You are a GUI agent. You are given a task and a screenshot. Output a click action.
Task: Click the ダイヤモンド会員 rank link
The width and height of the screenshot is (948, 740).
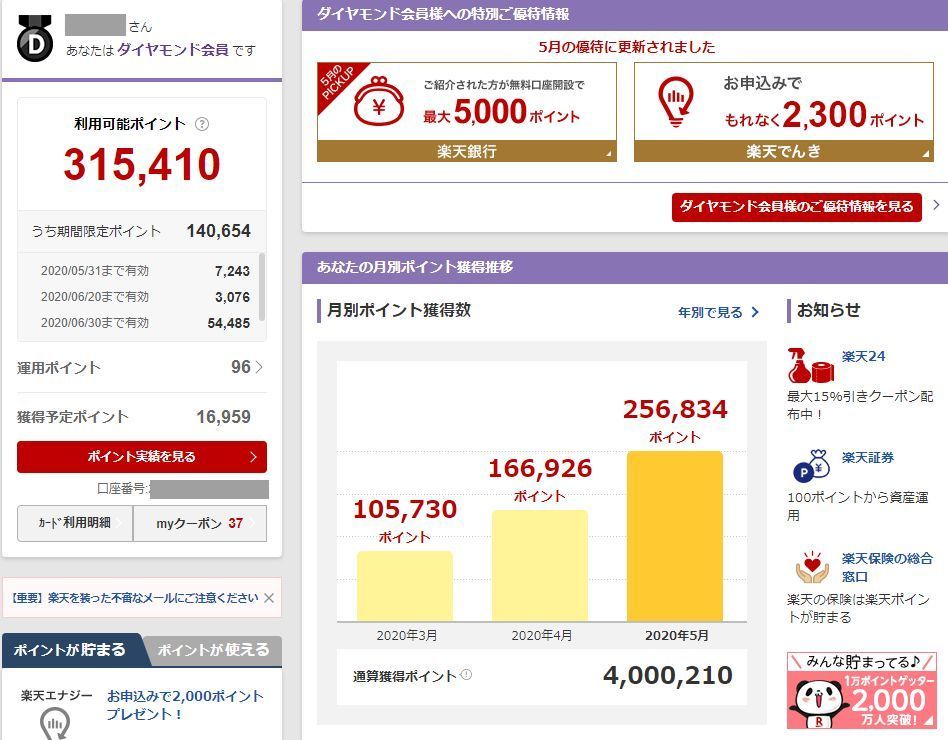172,50
